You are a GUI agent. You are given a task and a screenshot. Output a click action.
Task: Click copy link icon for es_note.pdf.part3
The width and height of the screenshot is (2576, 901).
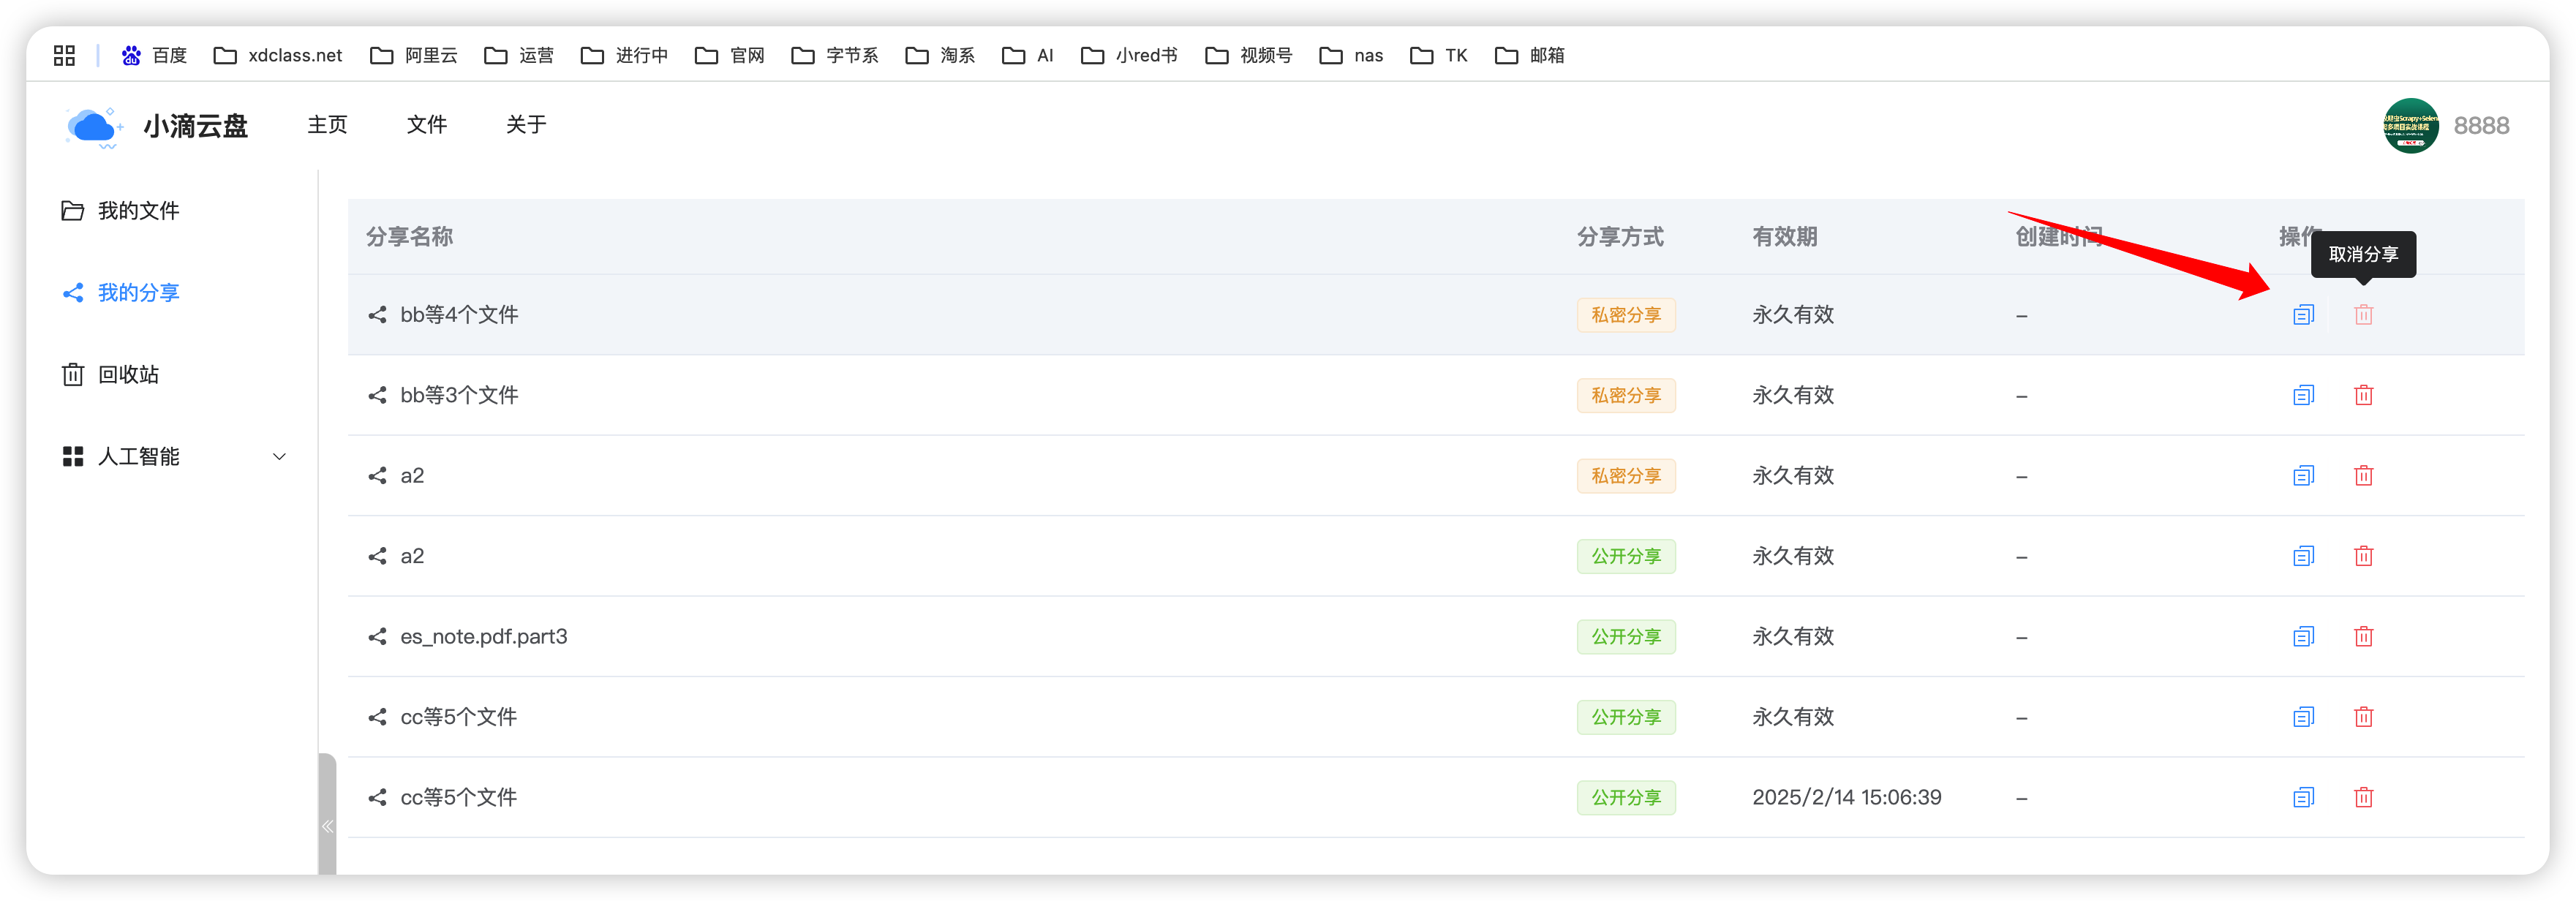[2303, 637]
